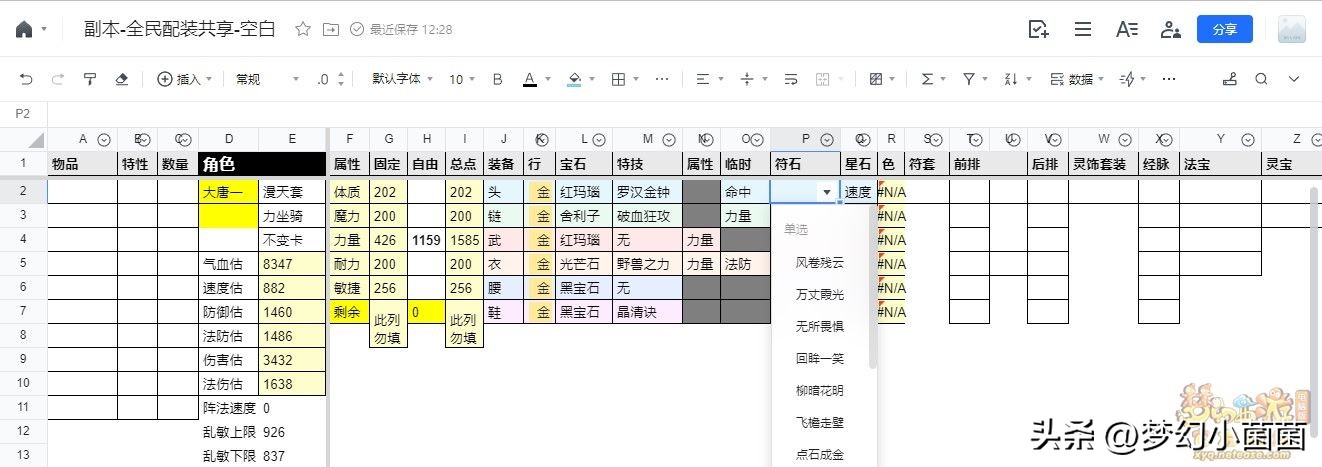Open the text style A icon in header
Screen dimensions: 1322x467
pos(1127,29)
